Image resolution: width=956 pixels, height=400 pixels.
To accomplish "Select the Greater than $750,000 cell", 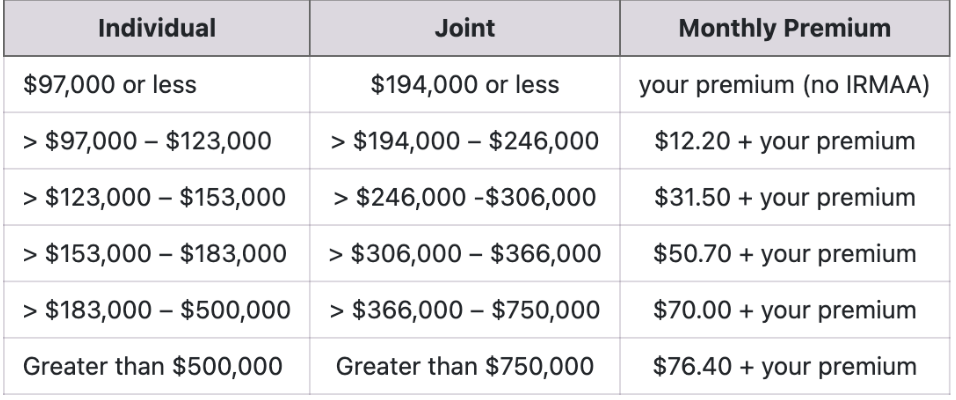I will click(465, 366).
